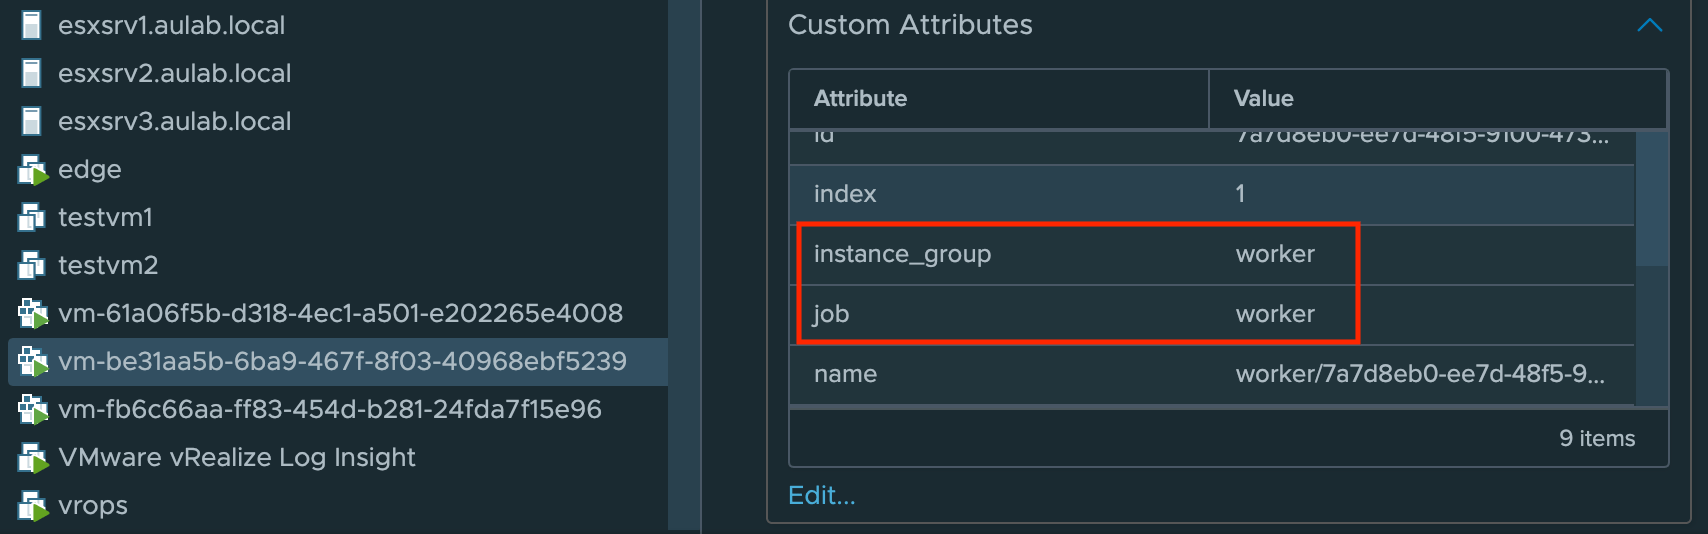Click the instance_group attribute cell

[x=902, y=254]
